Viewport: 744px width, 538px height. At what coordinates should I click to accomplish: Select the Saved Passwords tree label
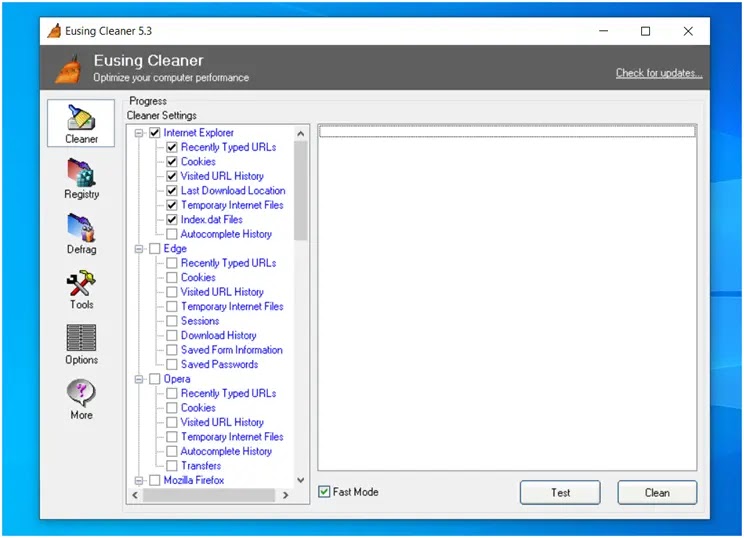tap(220, 364)
